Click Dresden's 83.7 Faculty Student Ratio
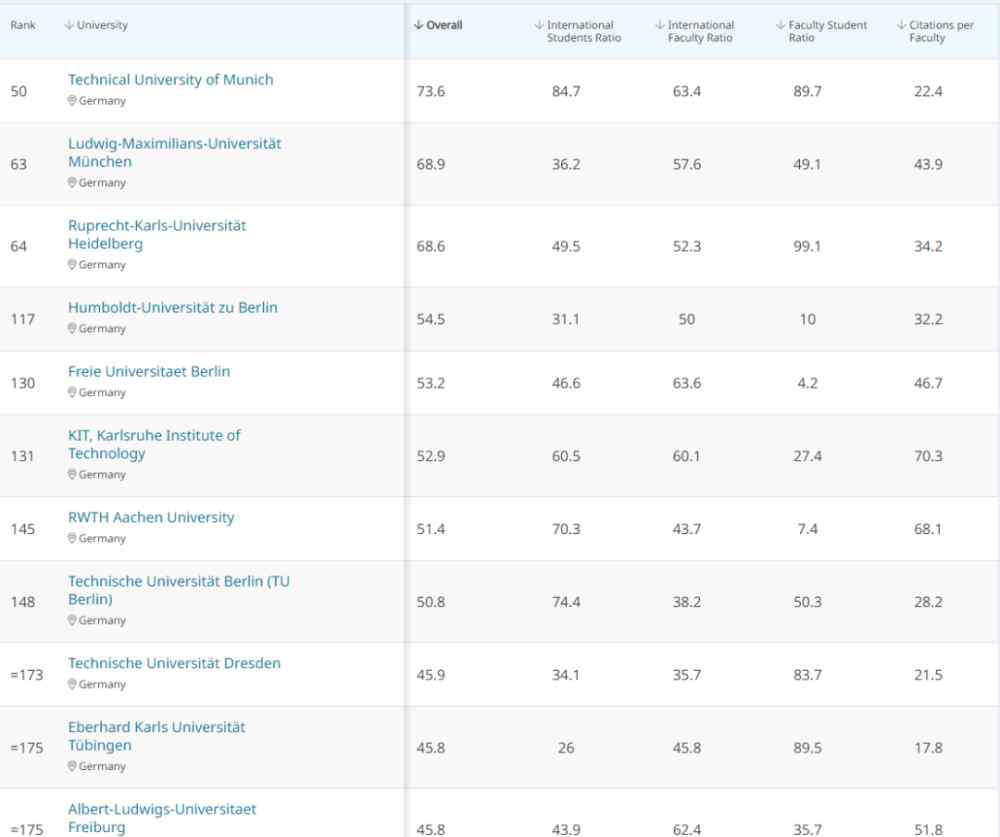 pos(807,675)
